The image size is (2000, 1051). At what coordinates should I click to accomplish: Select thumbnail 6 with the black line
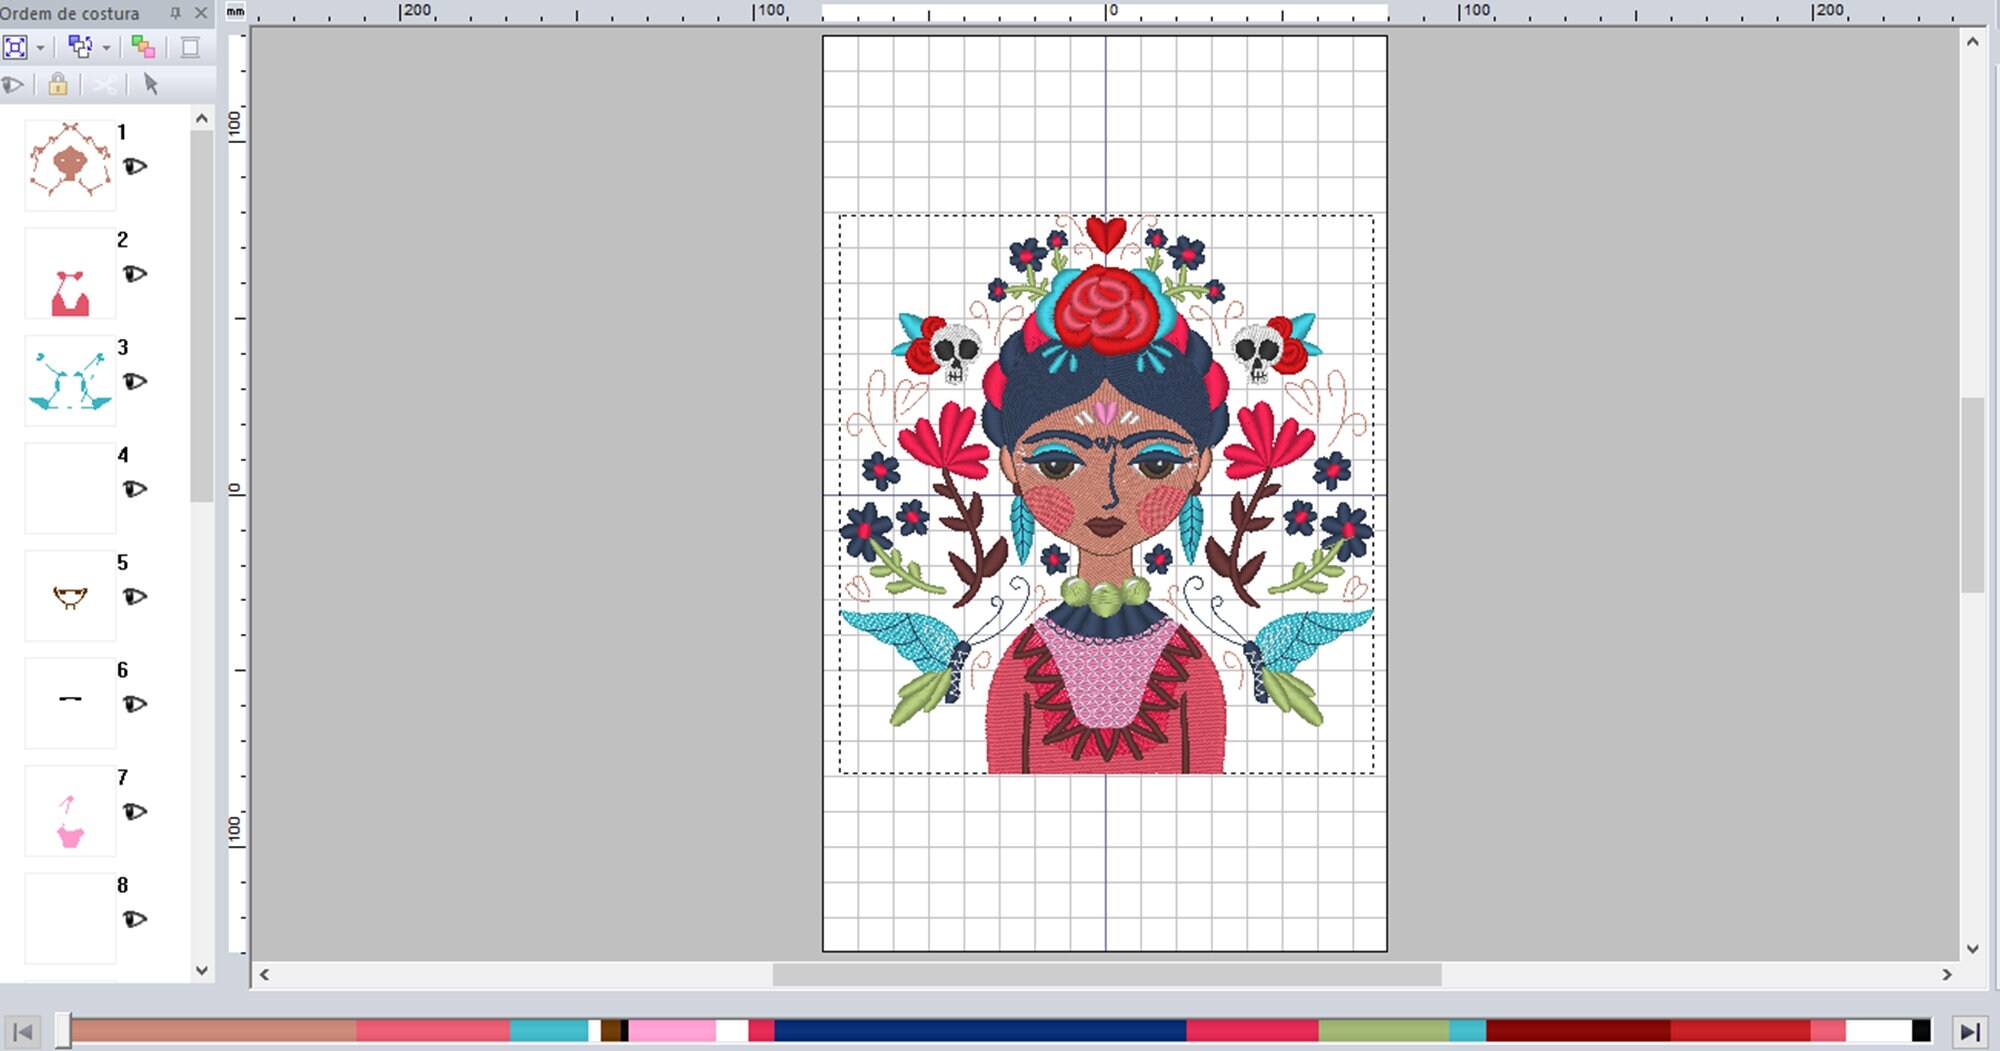click(x=70, y=704)
